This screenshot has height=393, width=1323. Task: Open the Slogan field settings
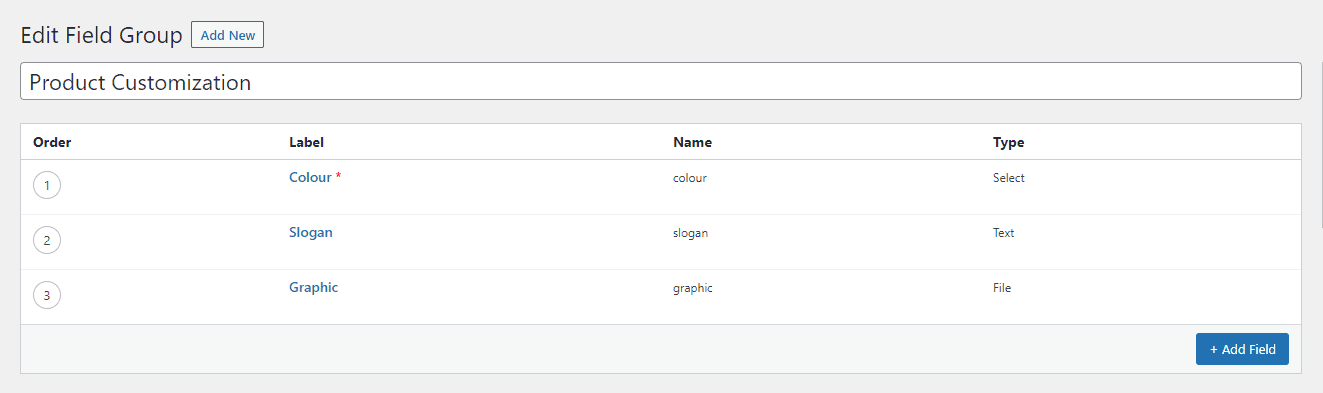coord(311,232)
